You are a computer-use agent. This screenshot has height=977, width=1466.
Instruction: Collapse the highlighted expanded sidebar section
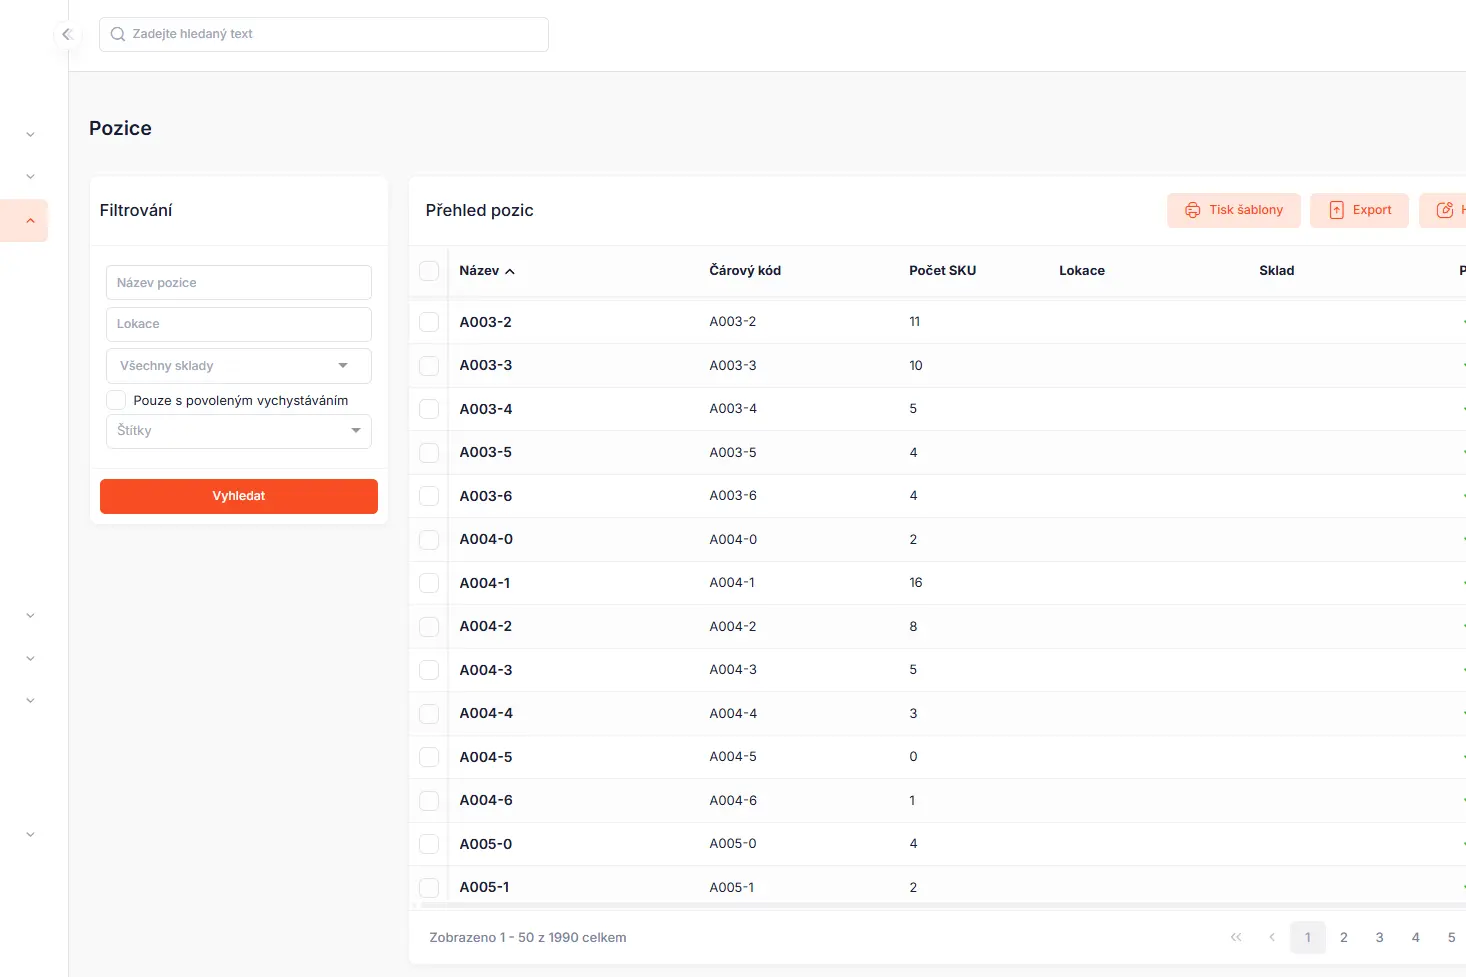(30, 221)
